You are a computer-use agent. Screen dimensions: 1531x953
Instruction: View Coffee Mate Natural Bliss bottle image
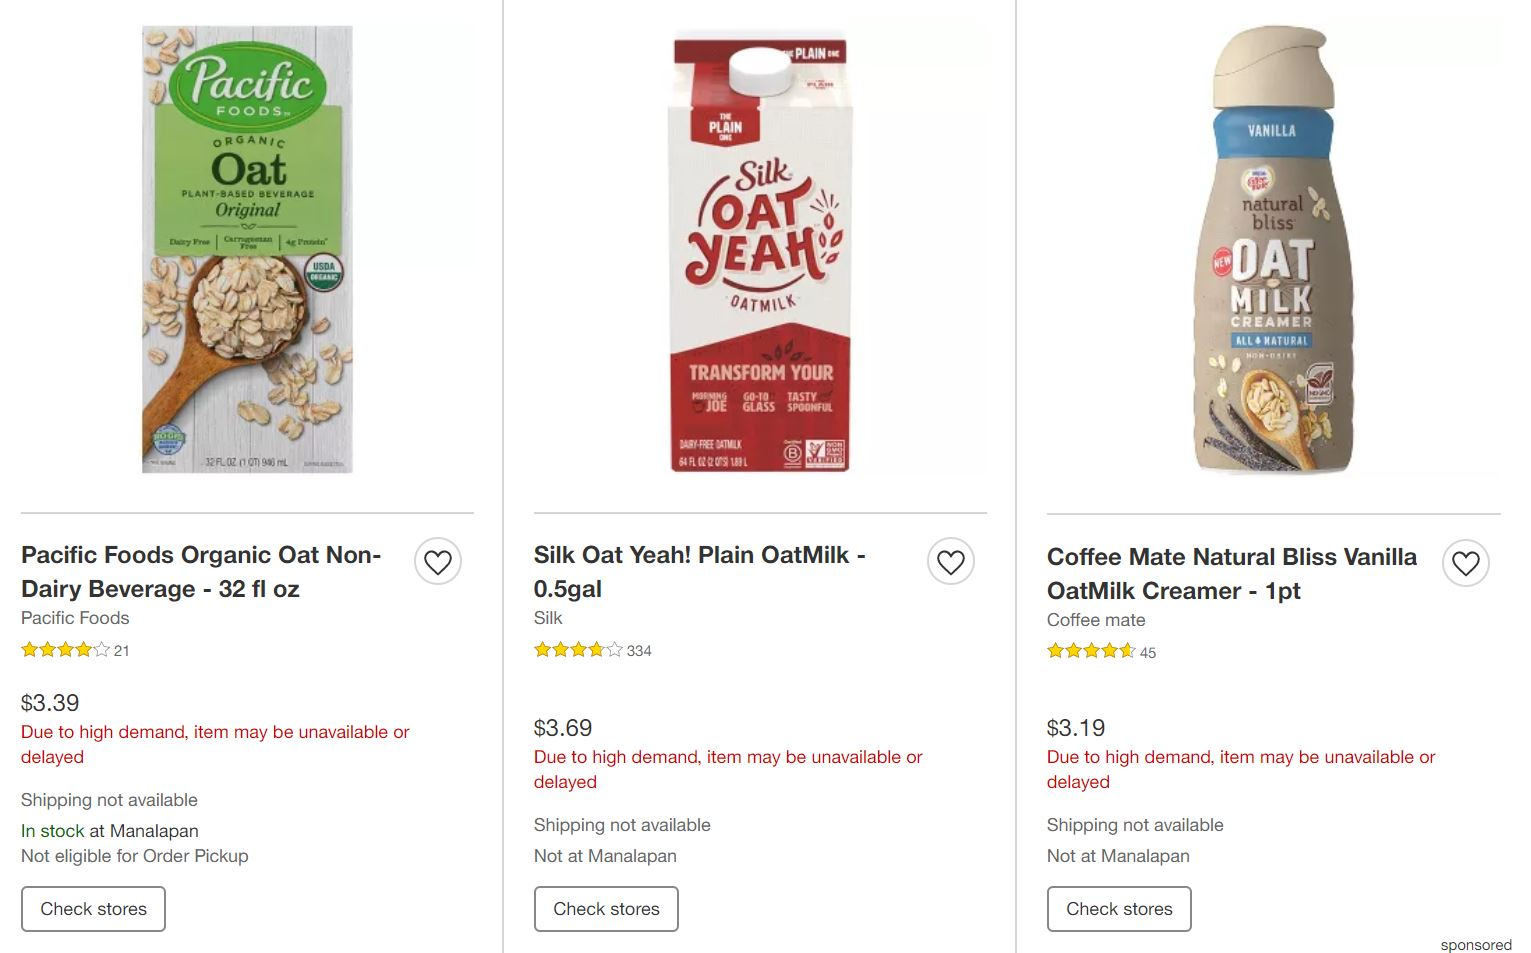(1273, 250)
